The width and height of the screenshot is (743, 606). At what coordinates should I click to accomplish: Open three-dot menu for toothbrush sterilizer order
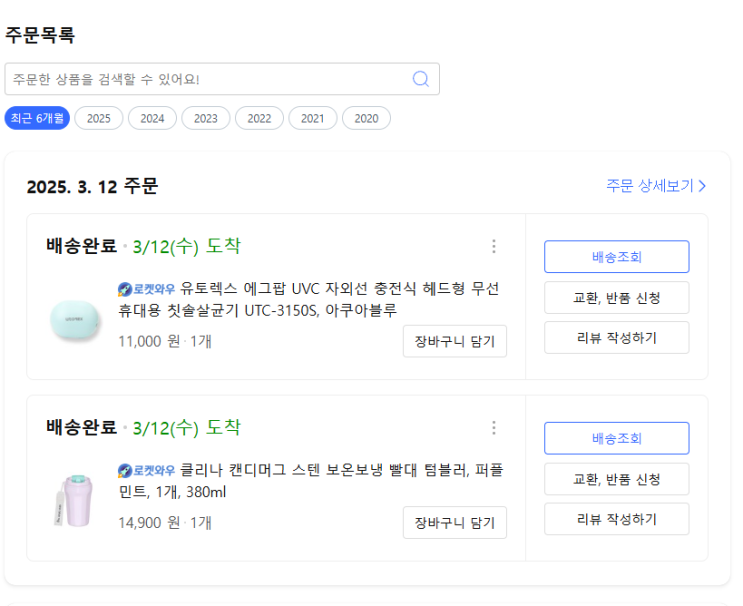coord(493,246)
